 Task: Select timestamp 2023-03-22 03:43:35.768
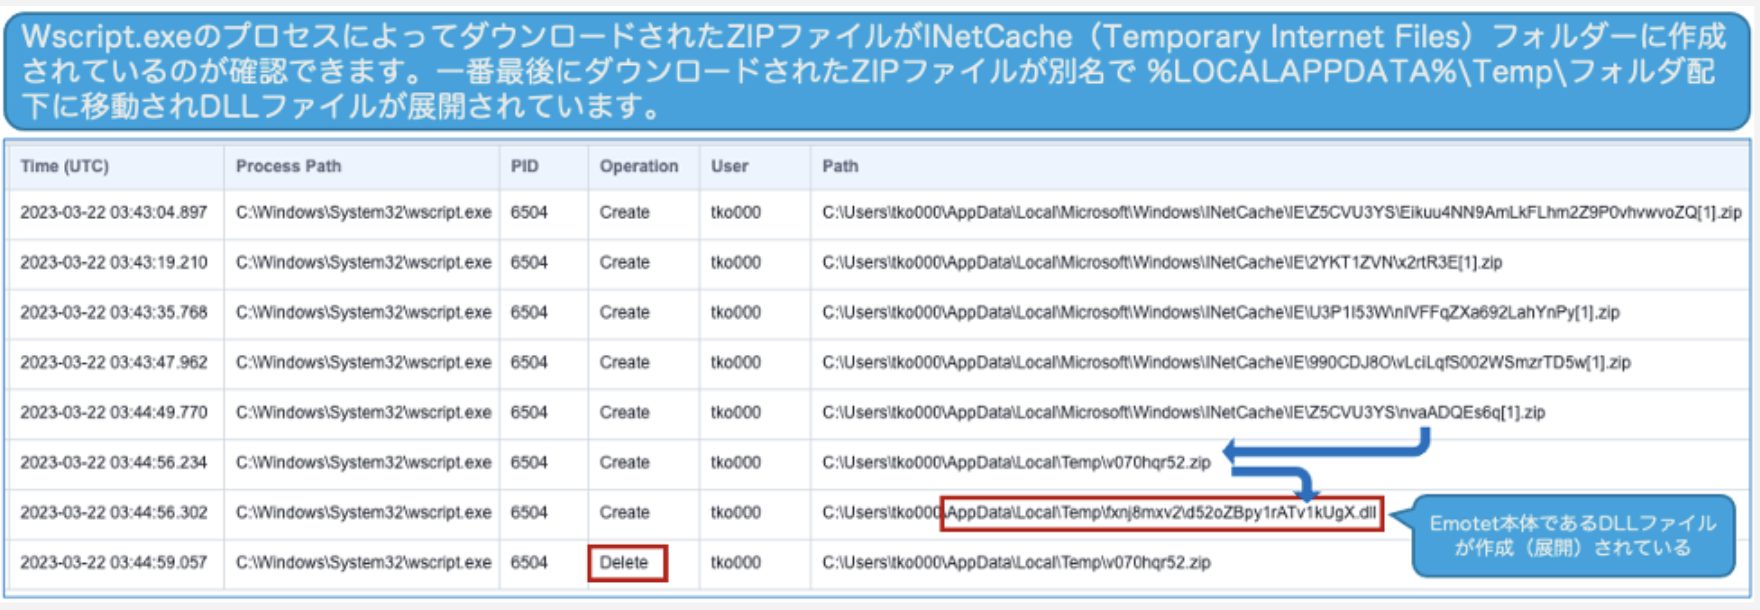[114, 312]
